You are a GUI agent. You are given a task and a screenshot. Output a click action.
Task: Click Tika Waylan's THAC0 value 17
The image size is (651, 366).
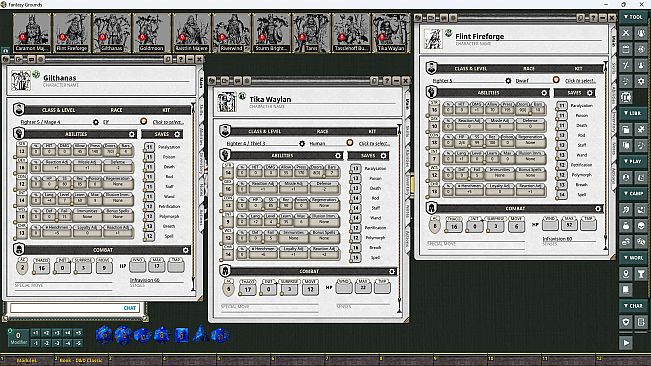(247, 290)
